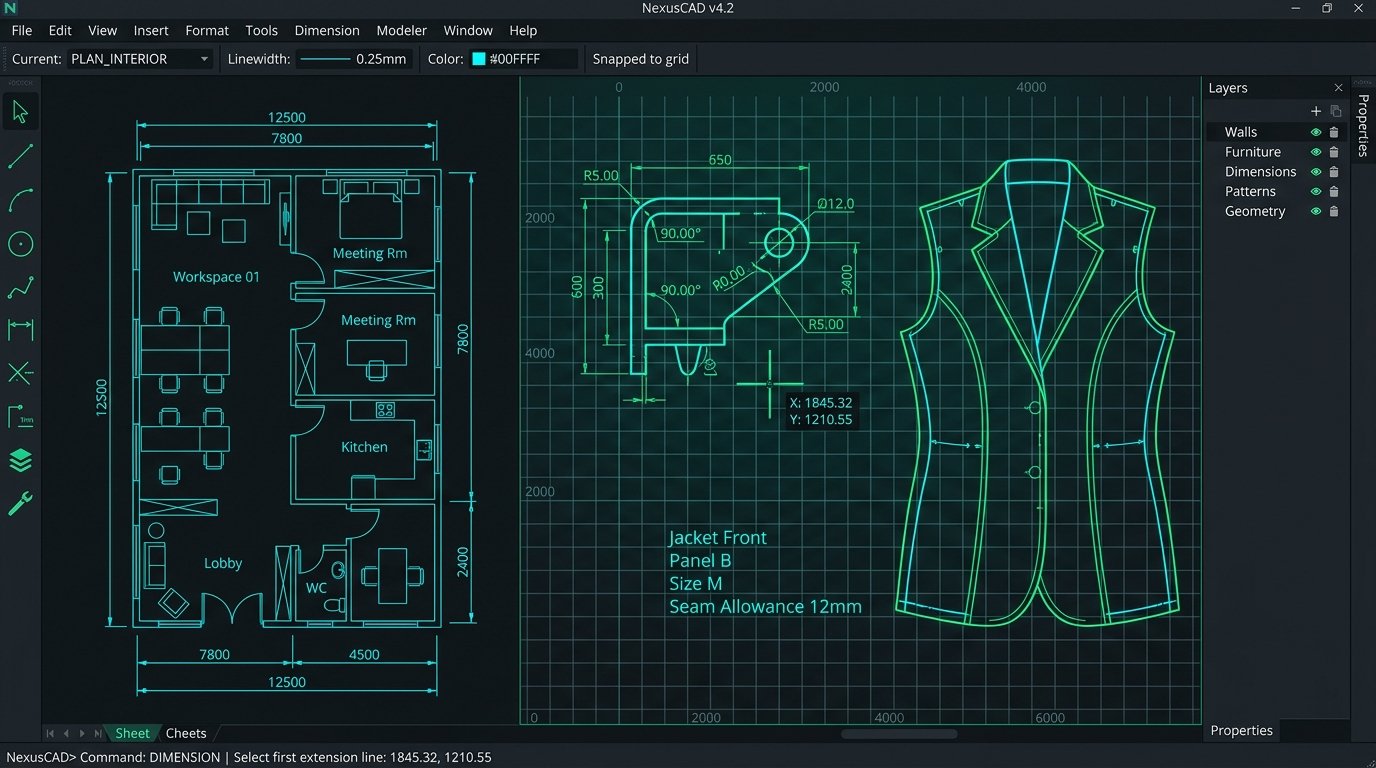The width and height of the screenshot is (1376, 768).
Task: Click the Seam Allowance 12mm annotation
Action: (765, 607)
